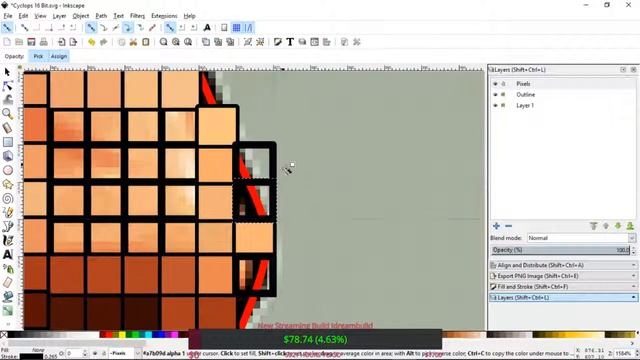The height and width of the screenshot is (360, 640).
Task: Expand Export PNG Image panel
Action: 563,276
